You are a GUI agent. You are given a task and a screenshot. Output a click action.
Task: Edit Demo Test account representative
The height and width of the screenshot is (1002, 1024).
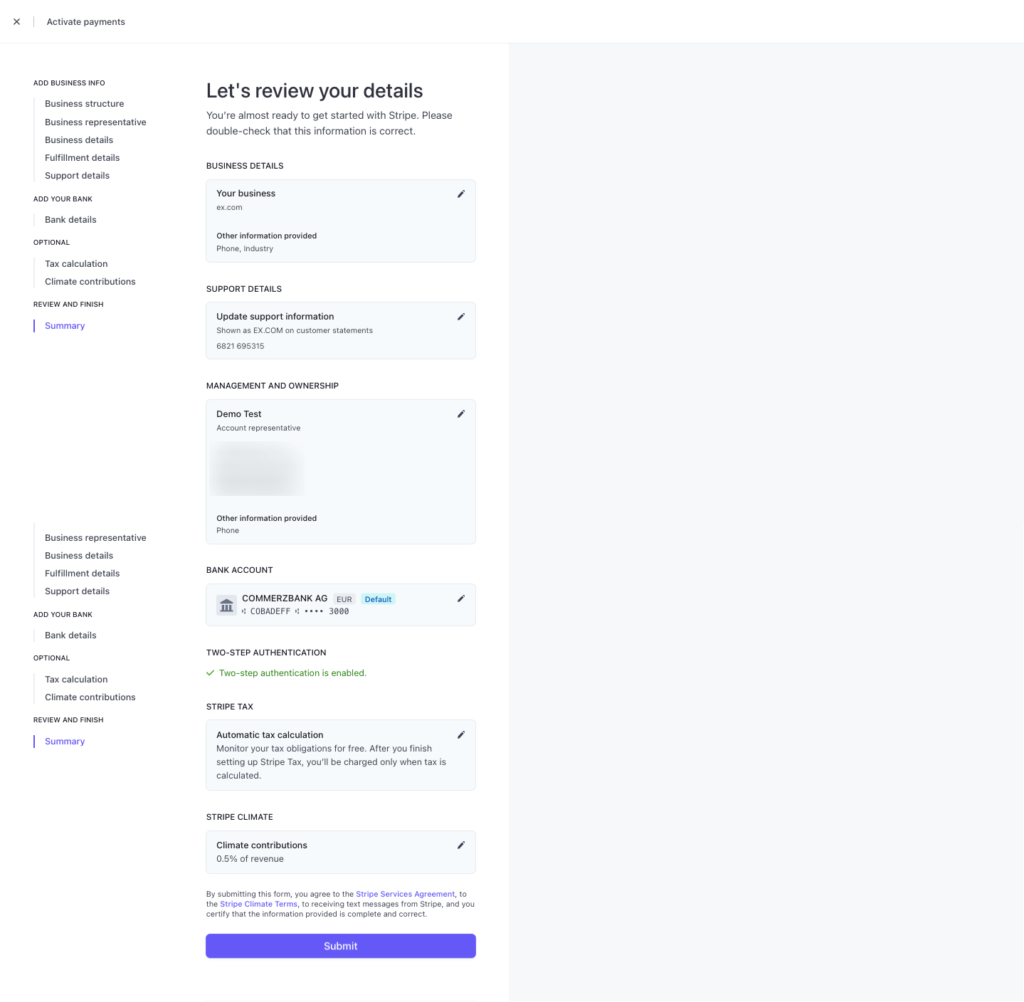(x=461, y=414)
